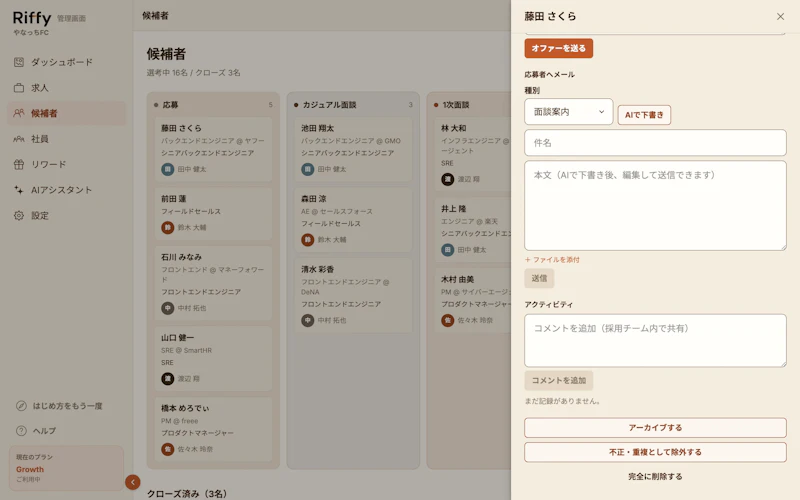800x500 pixels.
Task: Click 渡辺 翔 avatar on 山口 健一 card
Action: (167, 379)
